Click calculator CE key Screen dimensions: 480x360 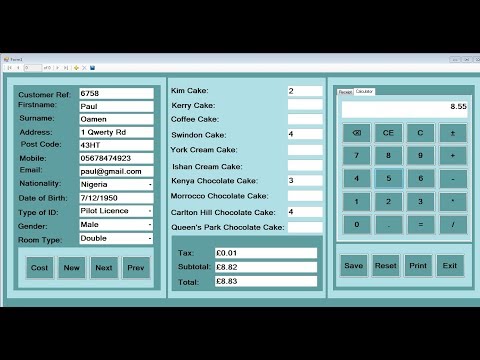click(x=388, y=133)
